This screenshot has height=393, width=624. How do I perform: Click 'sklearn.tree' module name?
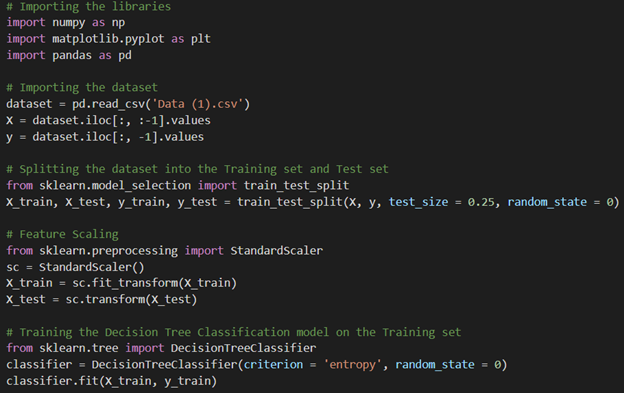78,348
